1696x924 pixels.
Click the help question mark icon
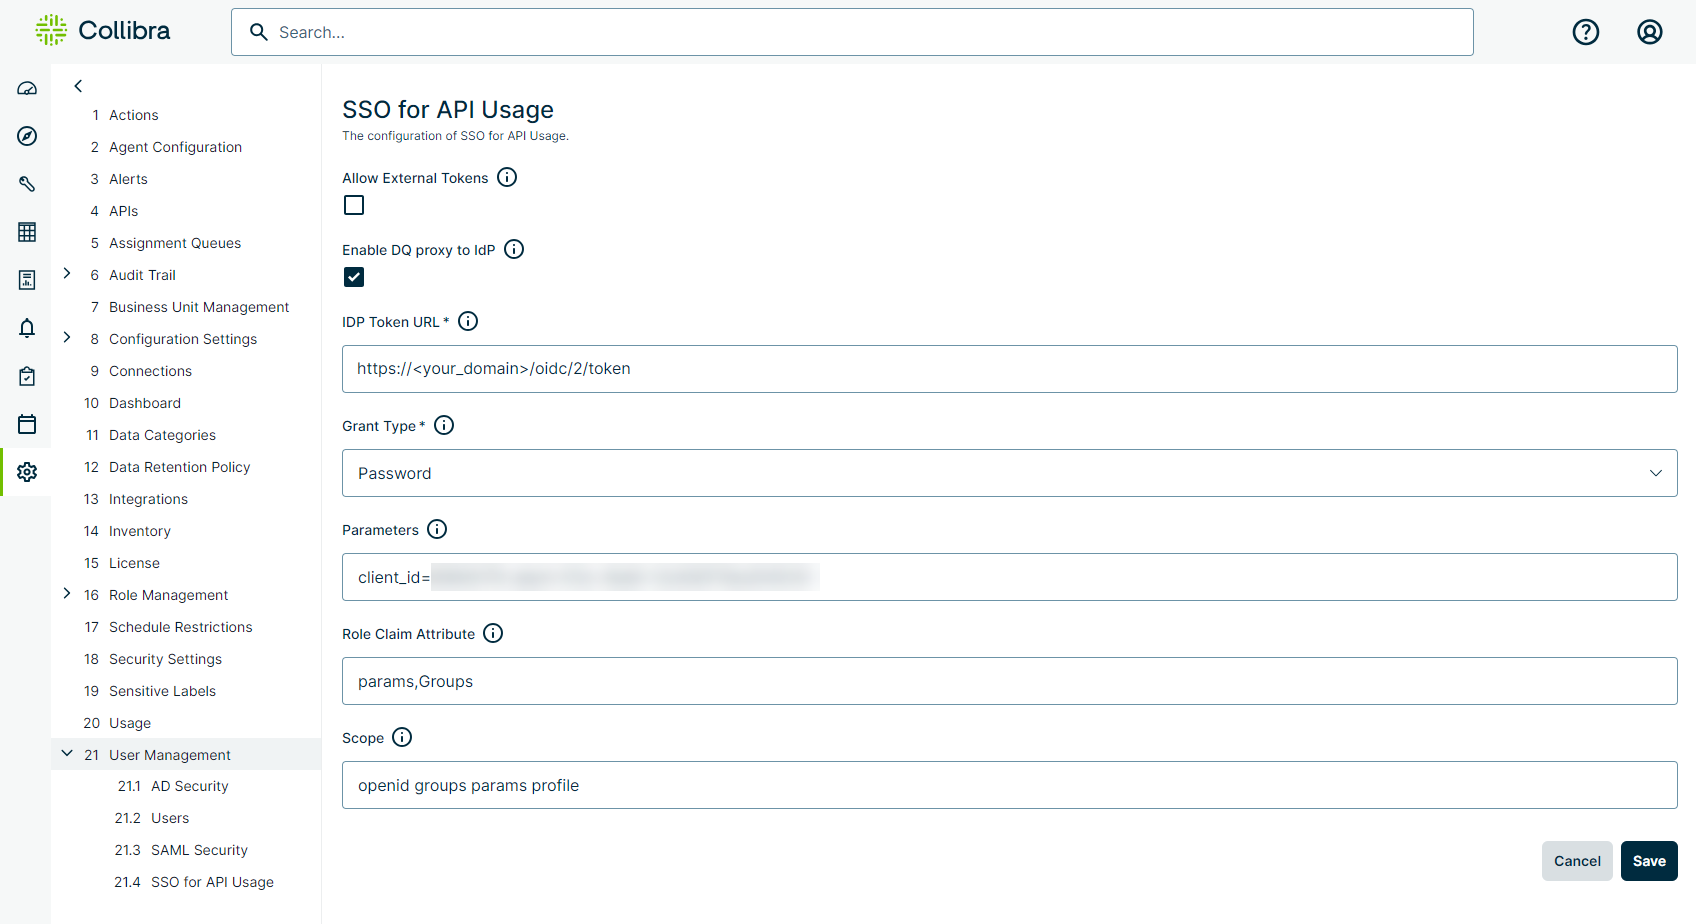[1586, 31]
